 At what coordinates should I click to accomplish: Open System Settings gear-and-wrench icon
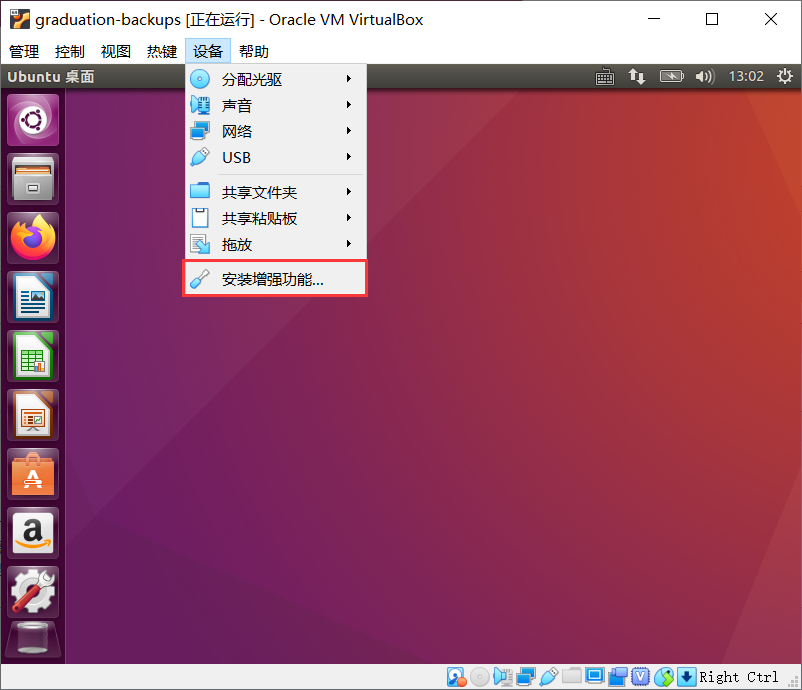(33, 592)
